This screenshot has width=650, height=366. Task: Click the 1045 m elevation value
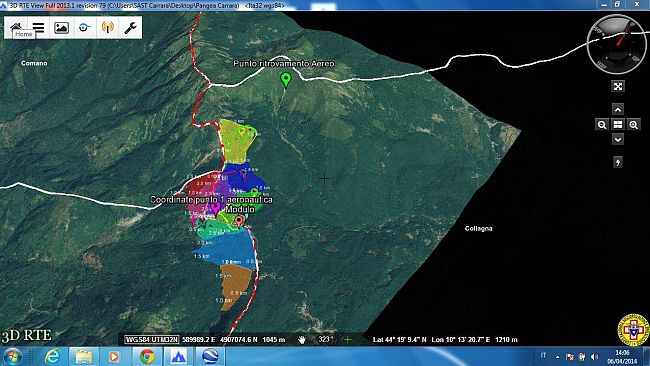coord(274,339)
